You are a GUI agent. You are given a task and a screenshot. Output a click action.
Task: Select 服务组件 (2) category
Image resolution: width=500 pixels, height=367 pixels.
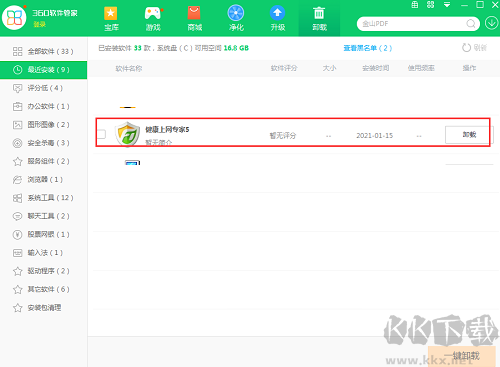pos(43,161)
